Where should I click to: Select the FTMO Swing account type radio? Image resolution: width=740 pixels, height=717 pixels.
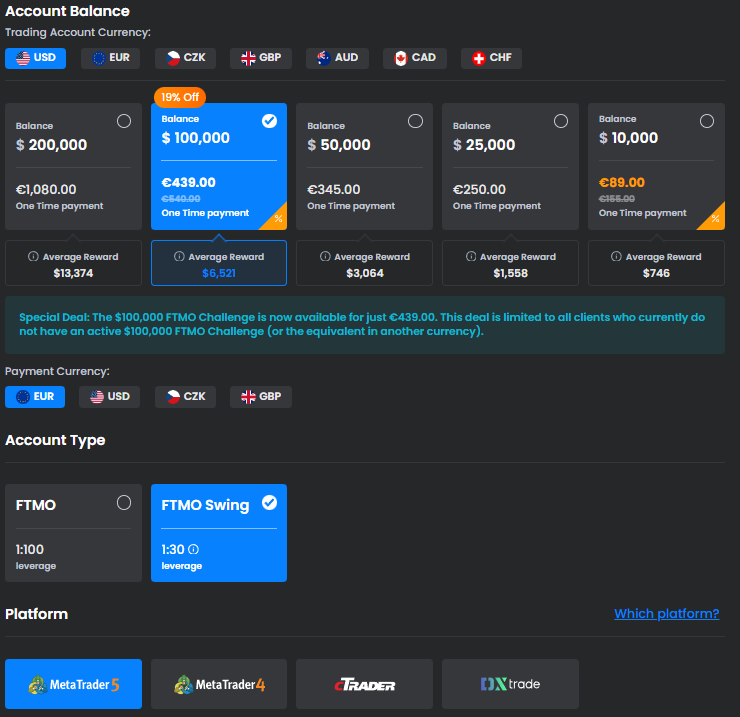[269, 503]
